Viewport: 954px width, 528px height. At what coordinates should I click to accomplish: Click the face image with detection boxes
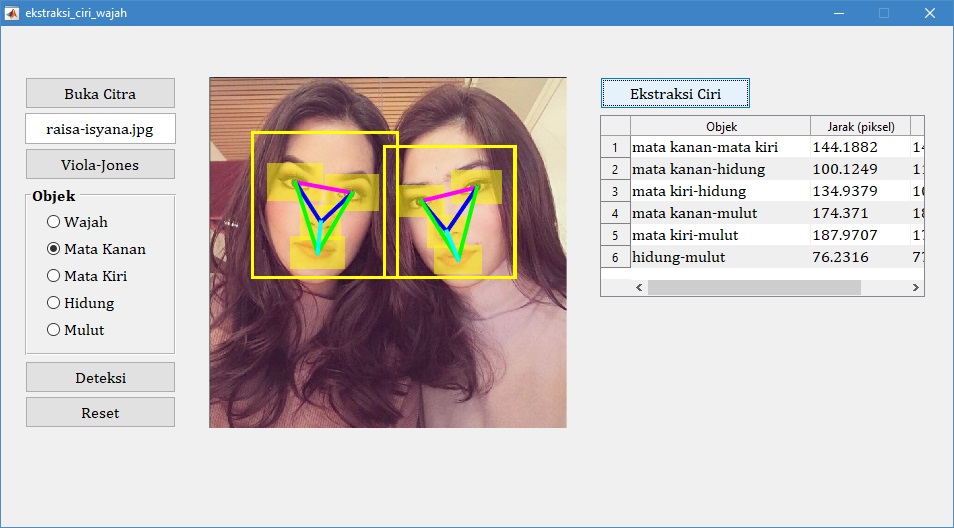[x=387, y=253]
